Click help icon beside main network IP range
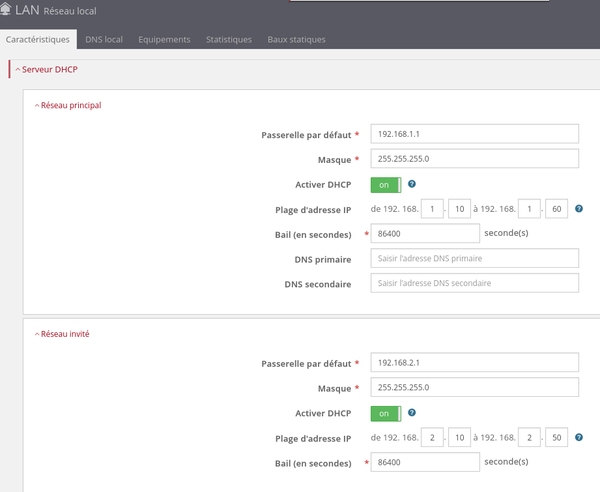Viewport: 600px width, 492px height. tap(579, 209)
